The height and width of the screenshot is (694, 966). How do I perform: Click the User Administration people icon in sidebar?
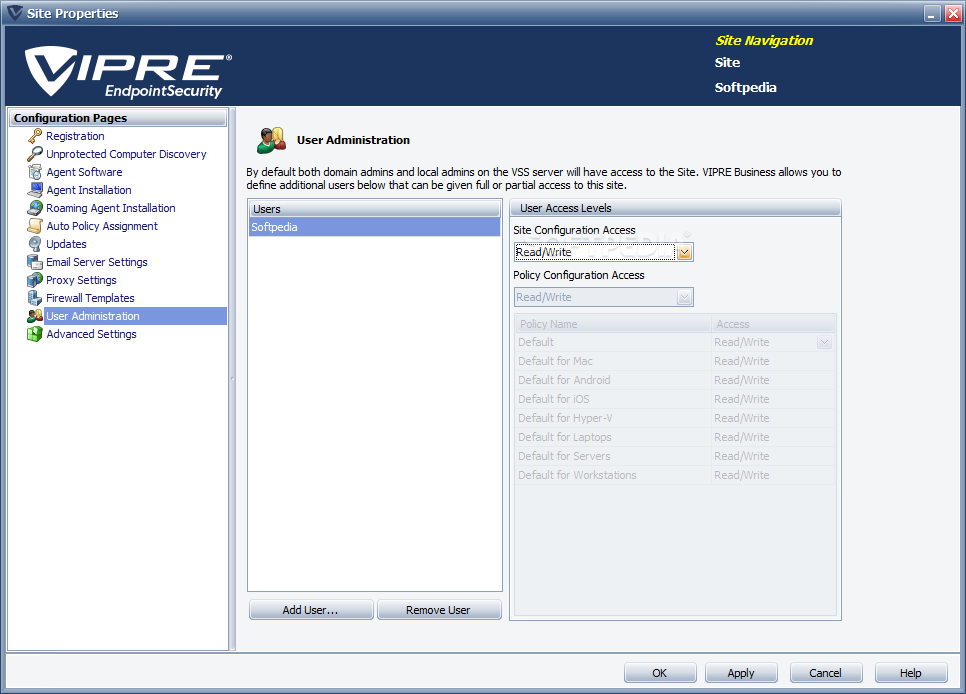pos(35,316)
